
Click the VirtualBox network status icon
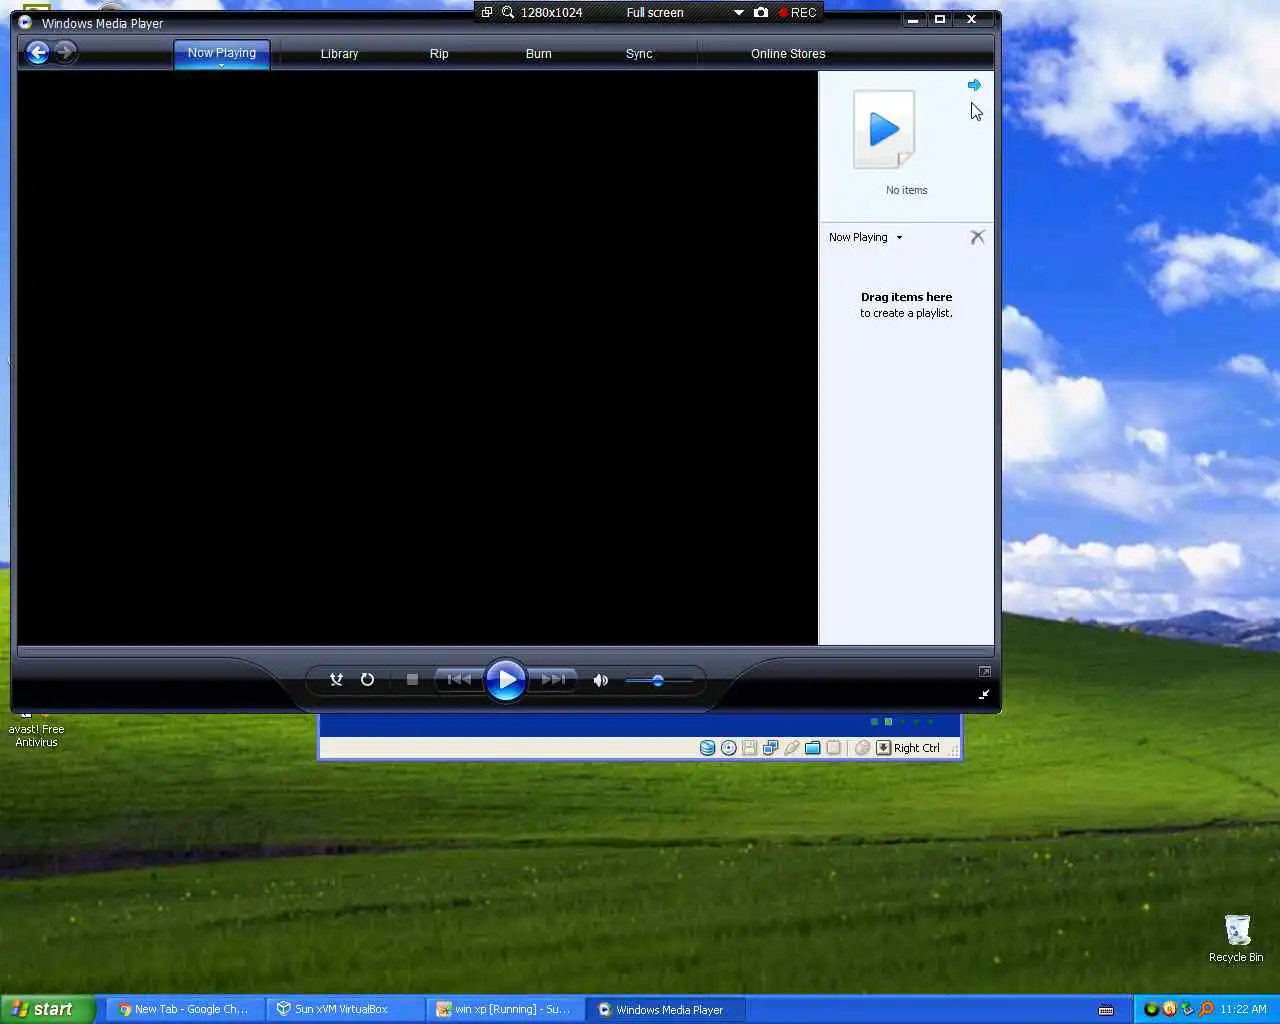click(x=770, y=748)
